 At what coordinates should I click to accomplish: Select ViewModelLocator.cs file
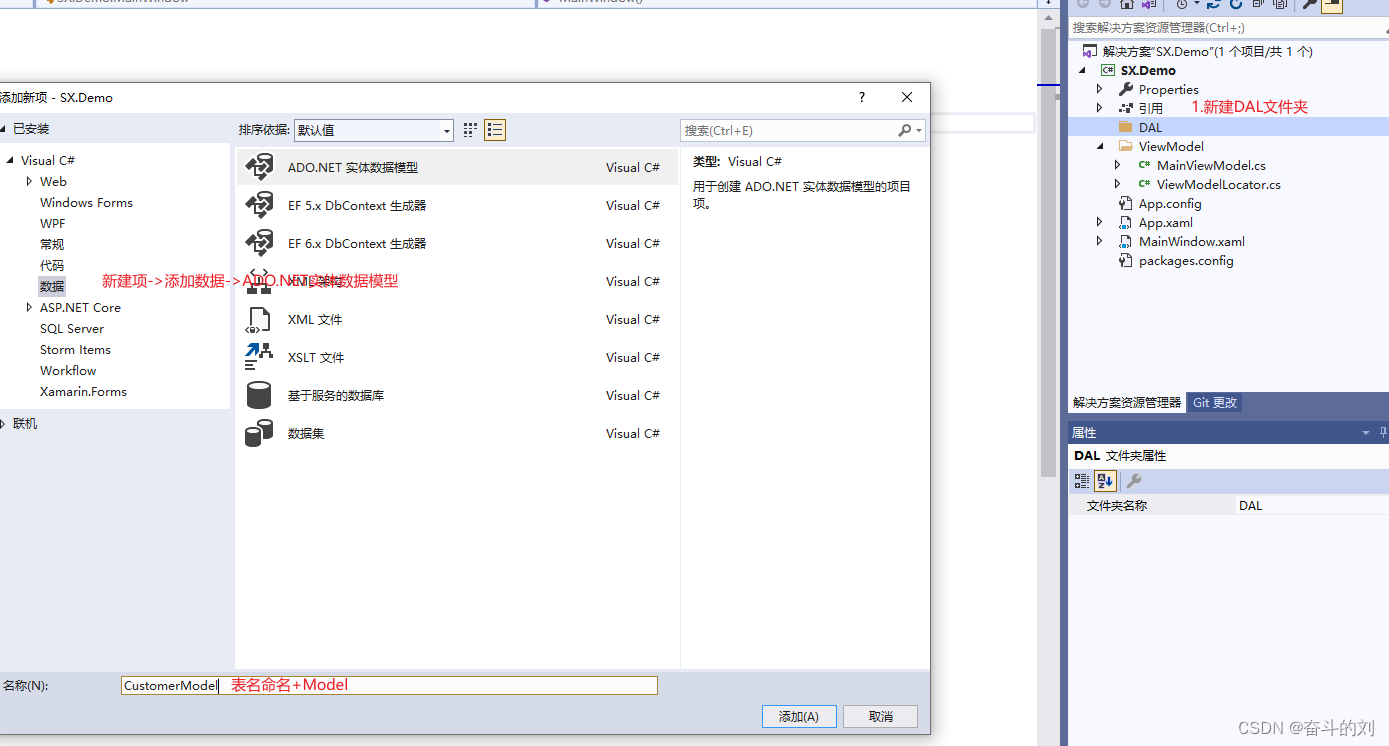[1218, 184]
